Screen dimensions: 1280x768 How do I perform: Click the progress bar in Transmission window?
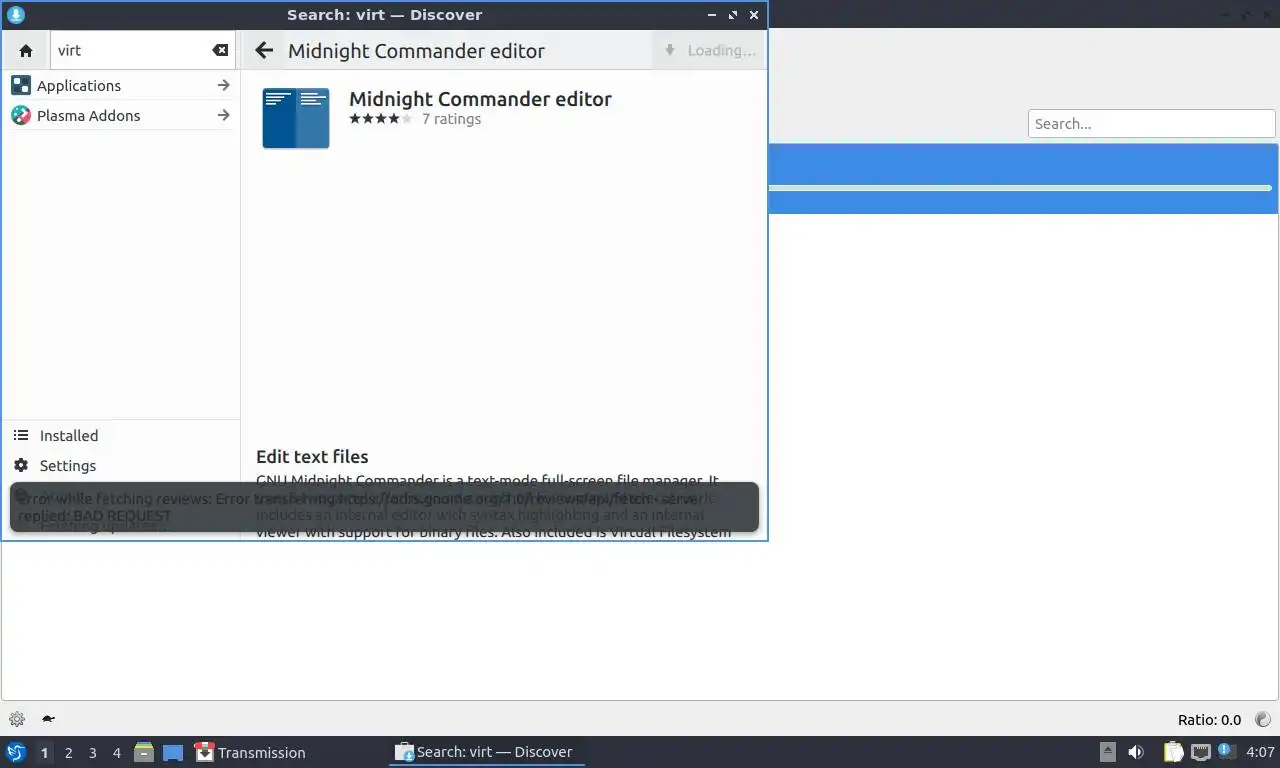tap(1020, 188)
